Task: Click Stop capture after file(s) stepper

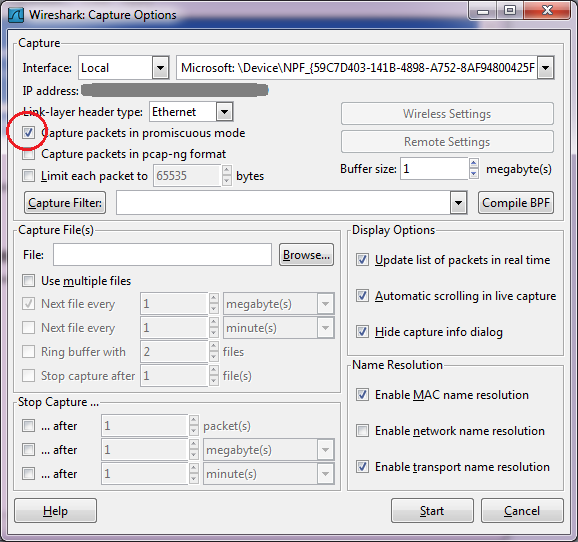Action: click(x=214, y=376)
